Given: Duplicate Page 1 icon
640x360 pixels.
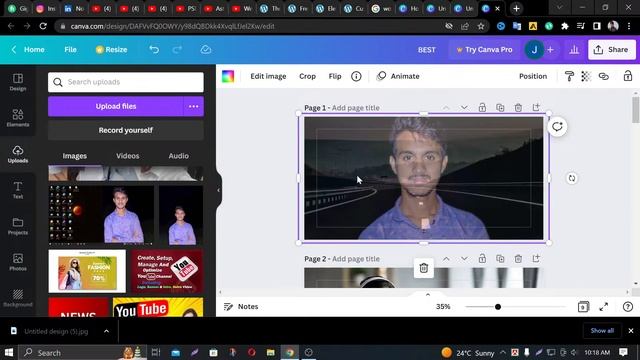Looking at the screenshot, I should (x=500, y=108).
